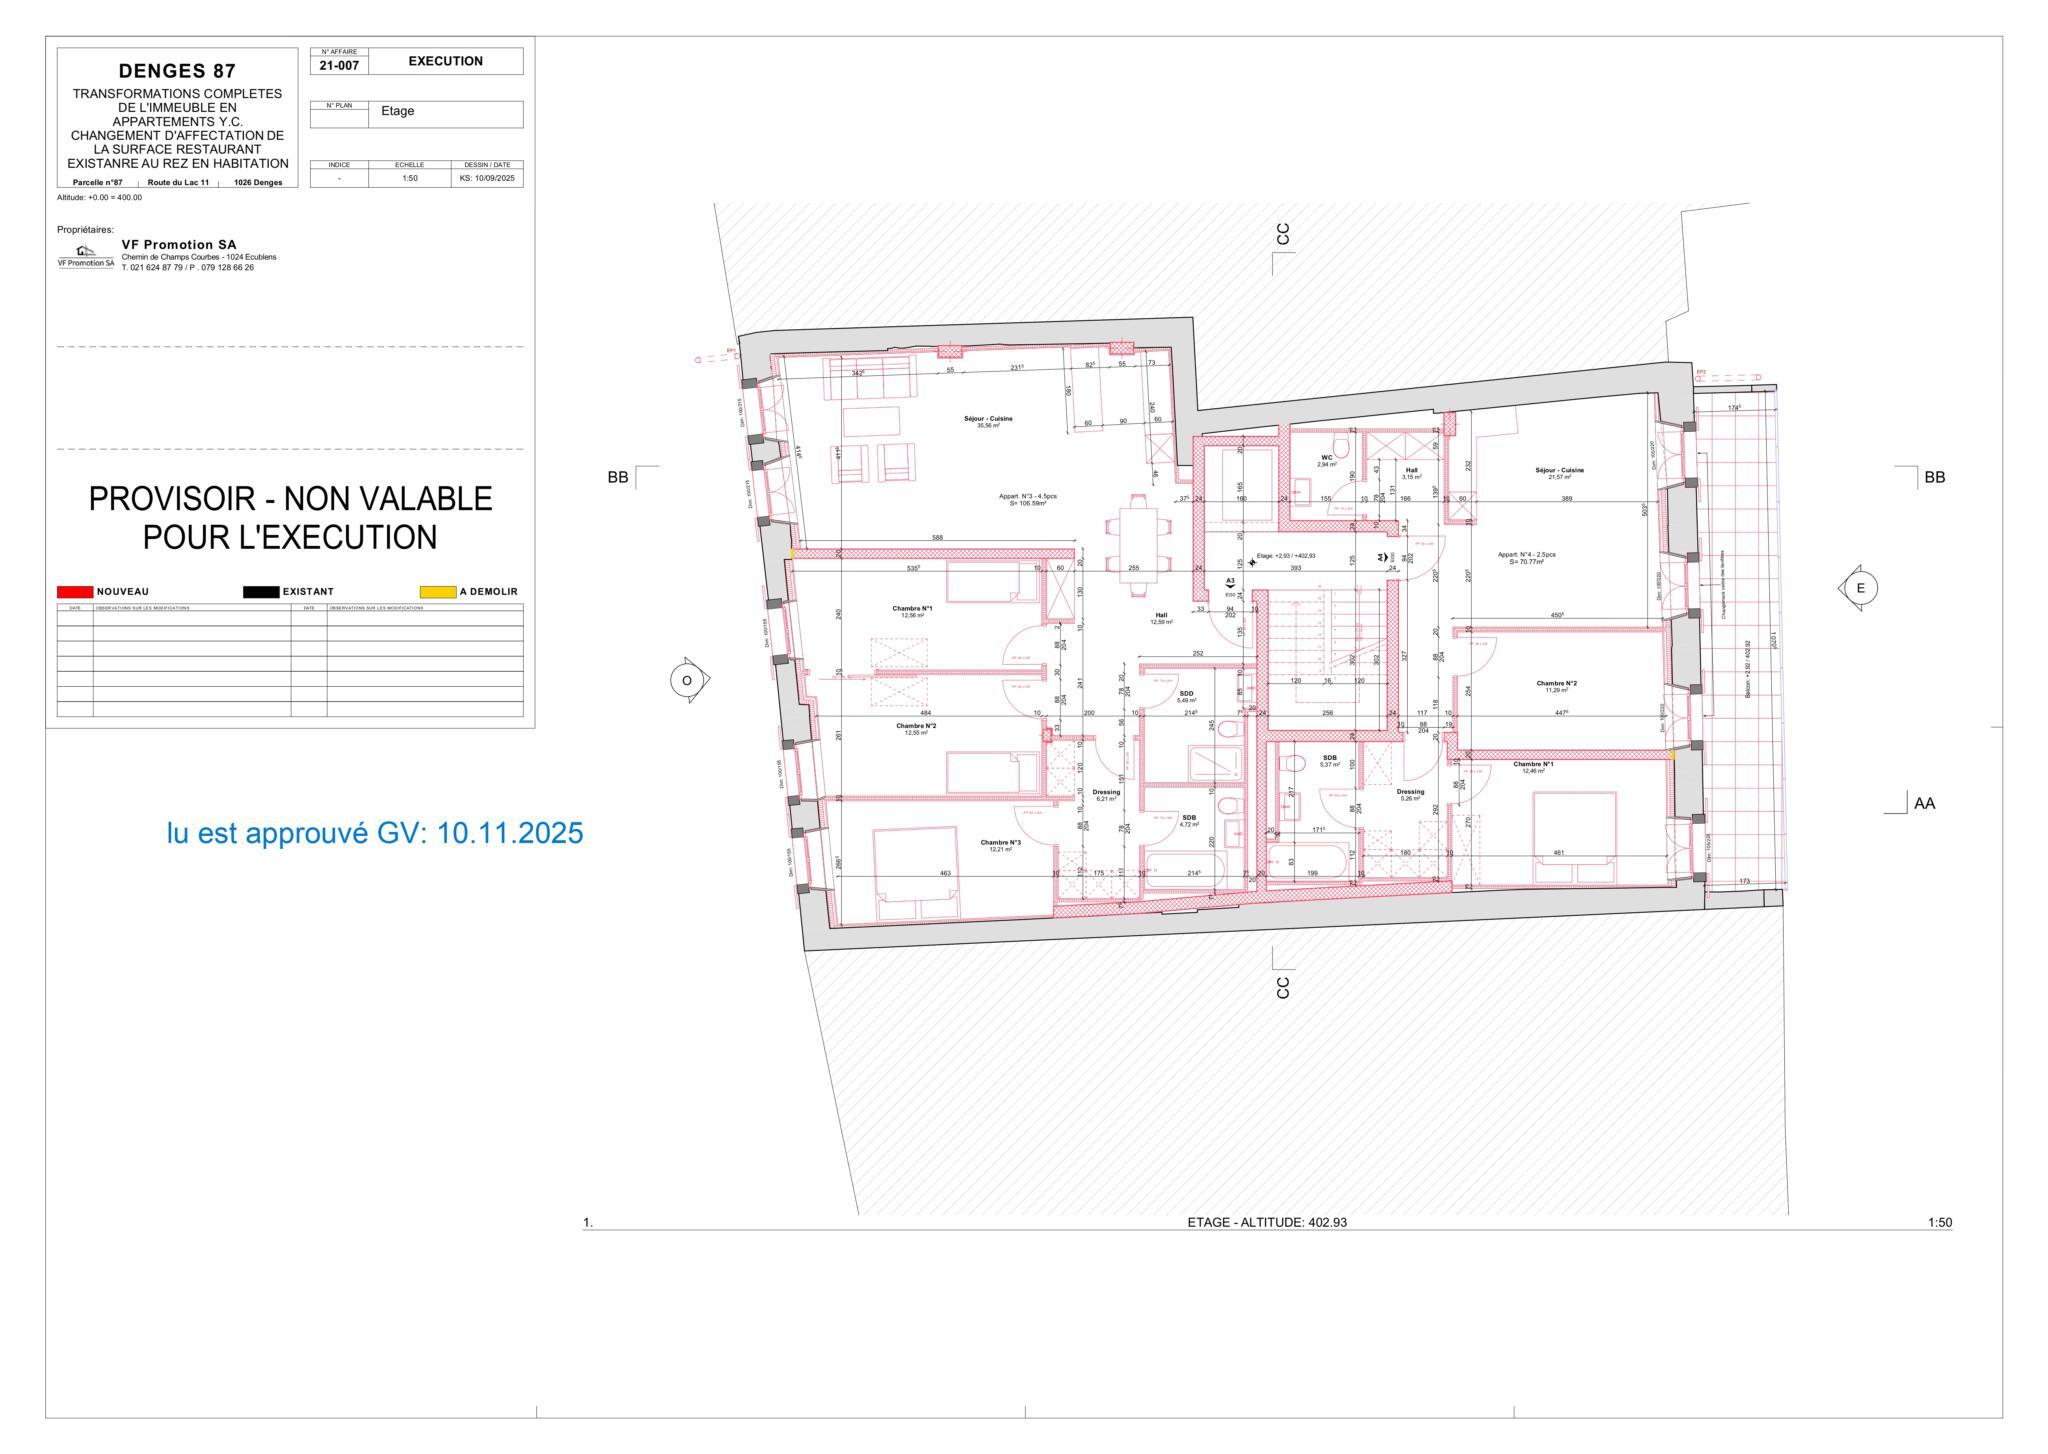Select the Appart. N°4 - 2.5pcs label
This screenshot has height=1454, width=2048.
tap(1526, 558)
